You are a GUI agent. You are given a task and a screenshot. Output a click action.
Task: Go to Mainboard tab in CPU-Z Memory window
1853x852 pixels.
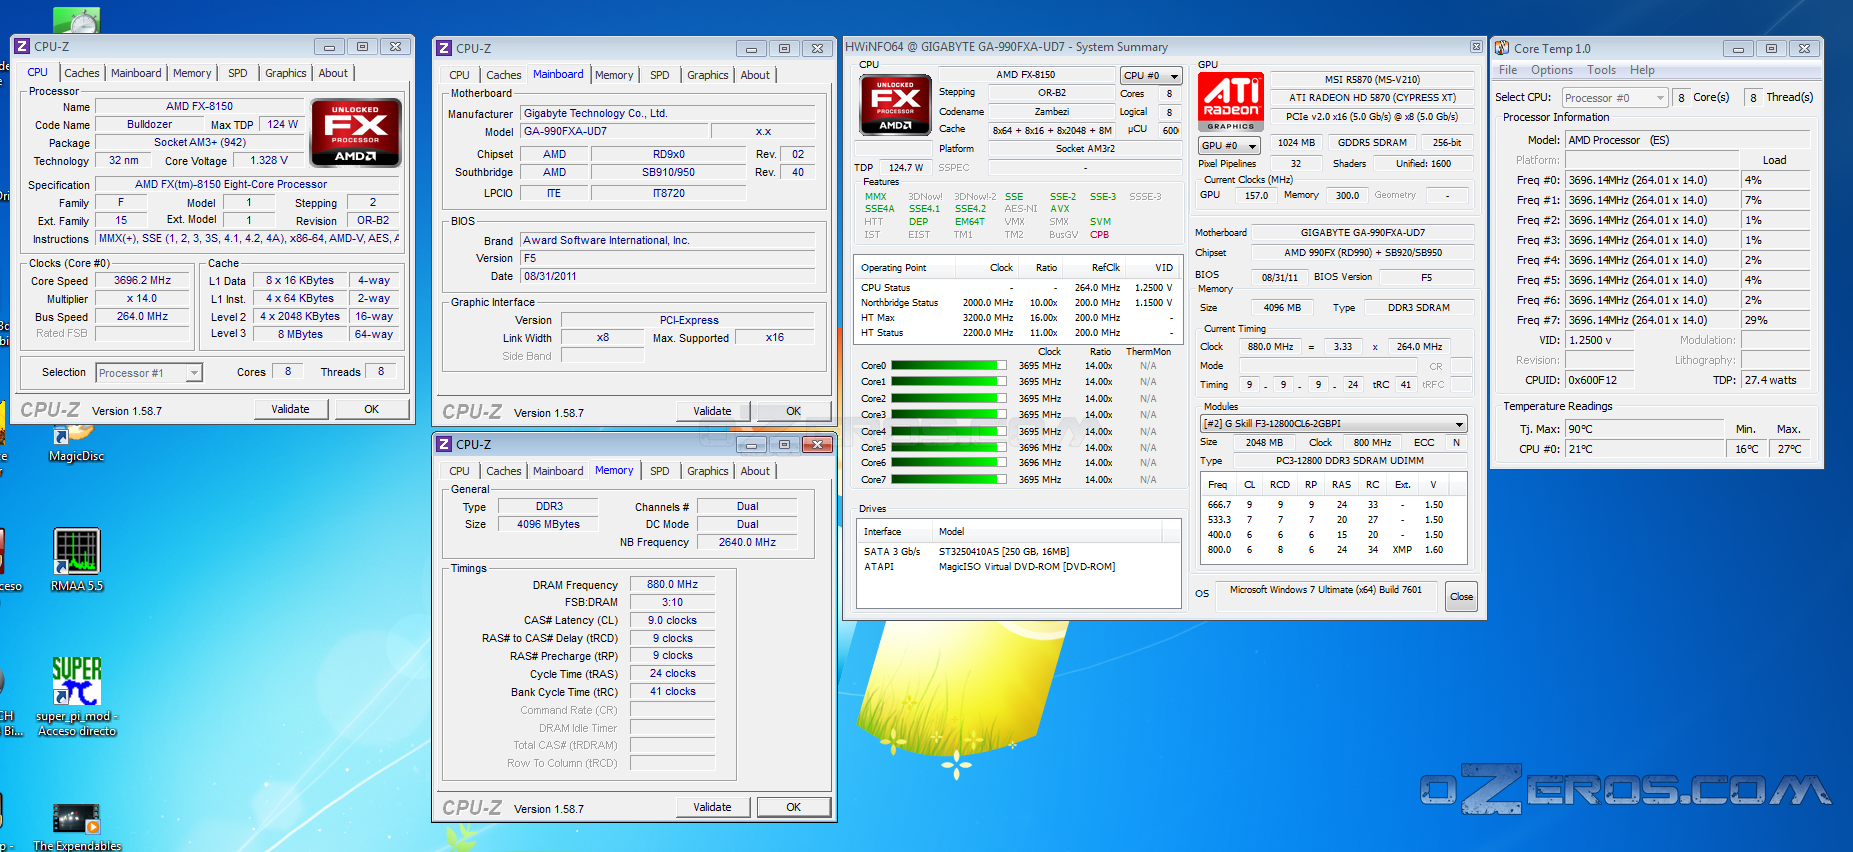558,471
